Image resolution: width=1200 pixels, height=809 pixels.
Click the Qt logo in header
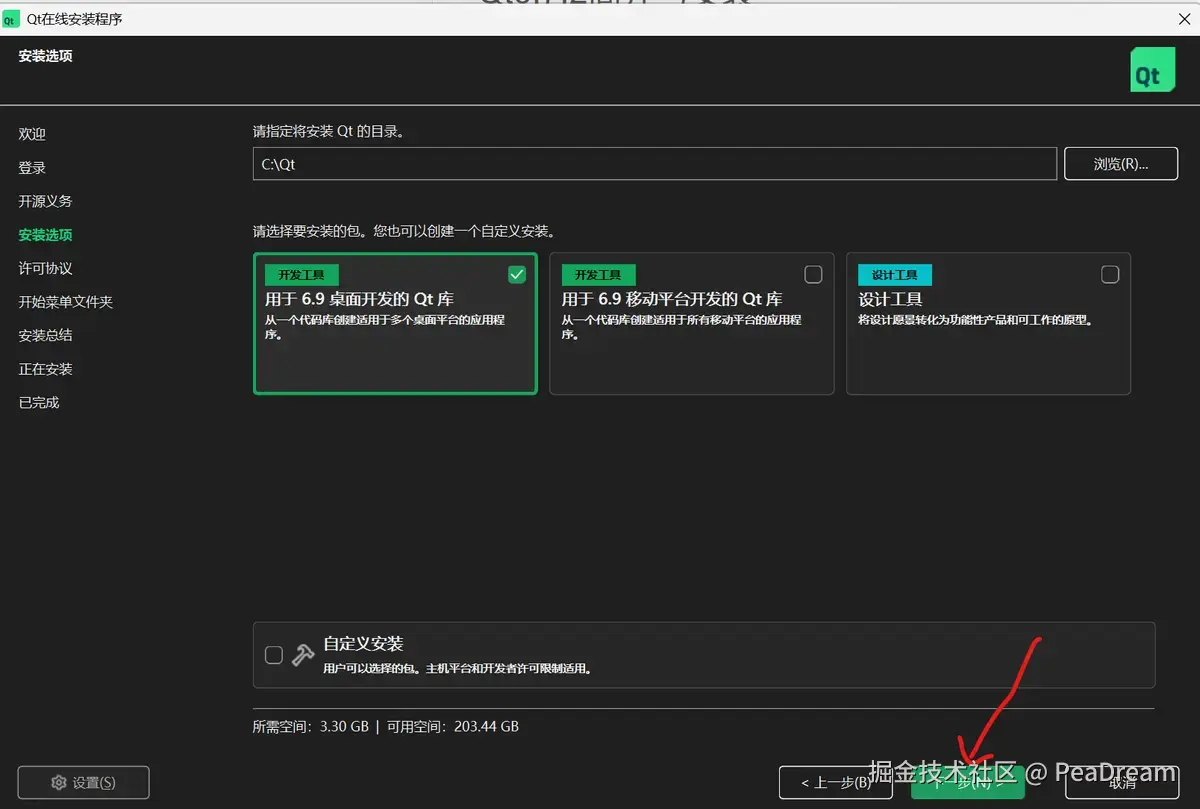coord(1153,70)
